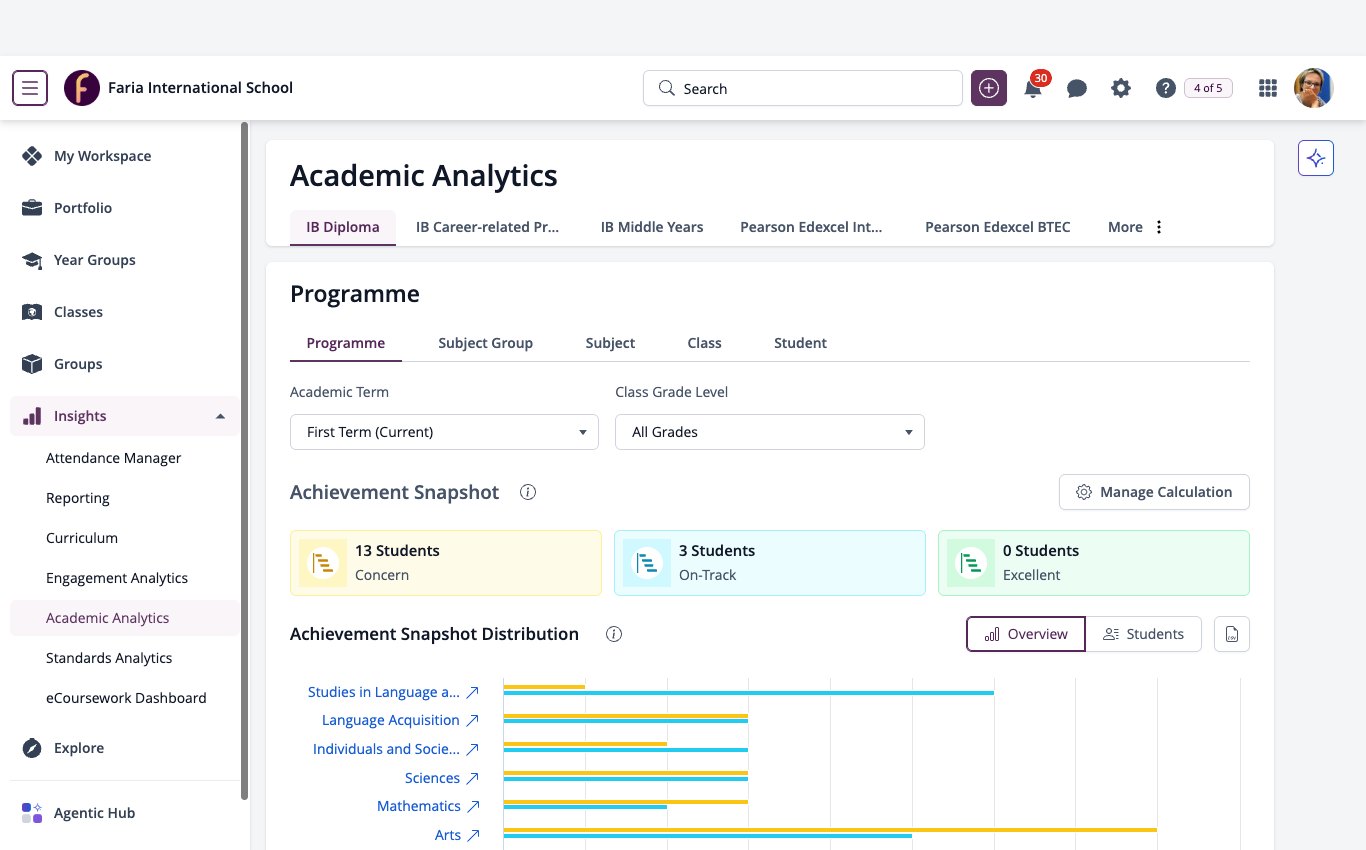Open the AI sparkle assistant button
Viewport: 1366px width, 850px height.
1316,158
